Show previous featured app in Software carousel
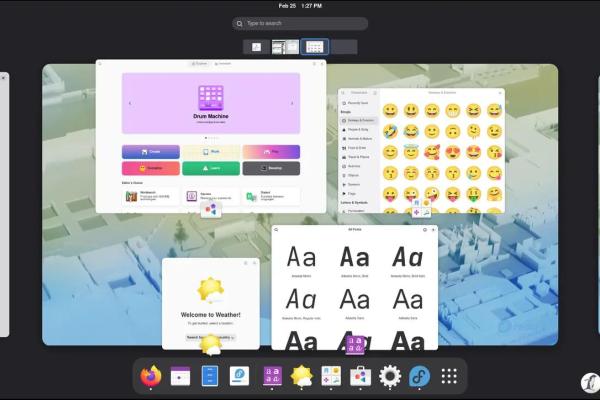The image size is (600, 400). pos(129,103)
